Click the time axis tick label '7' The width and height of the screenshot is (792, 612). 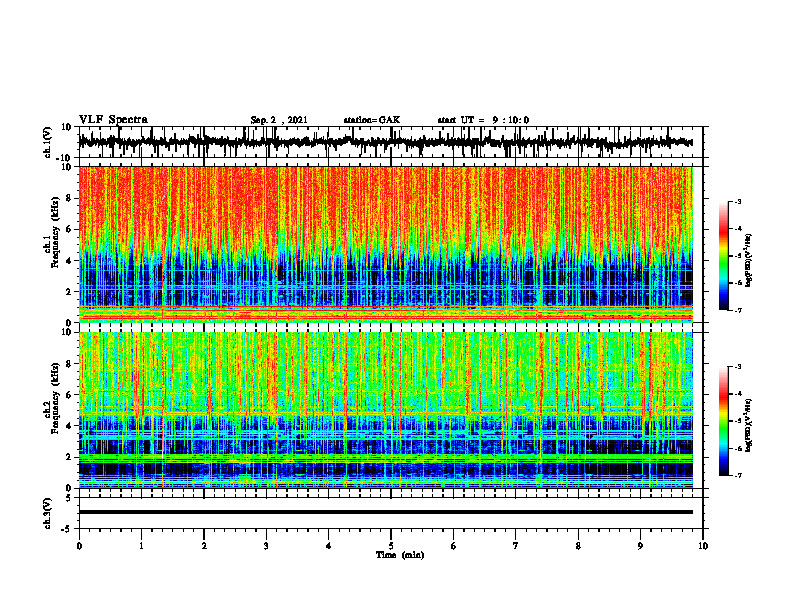coord(516,546)
